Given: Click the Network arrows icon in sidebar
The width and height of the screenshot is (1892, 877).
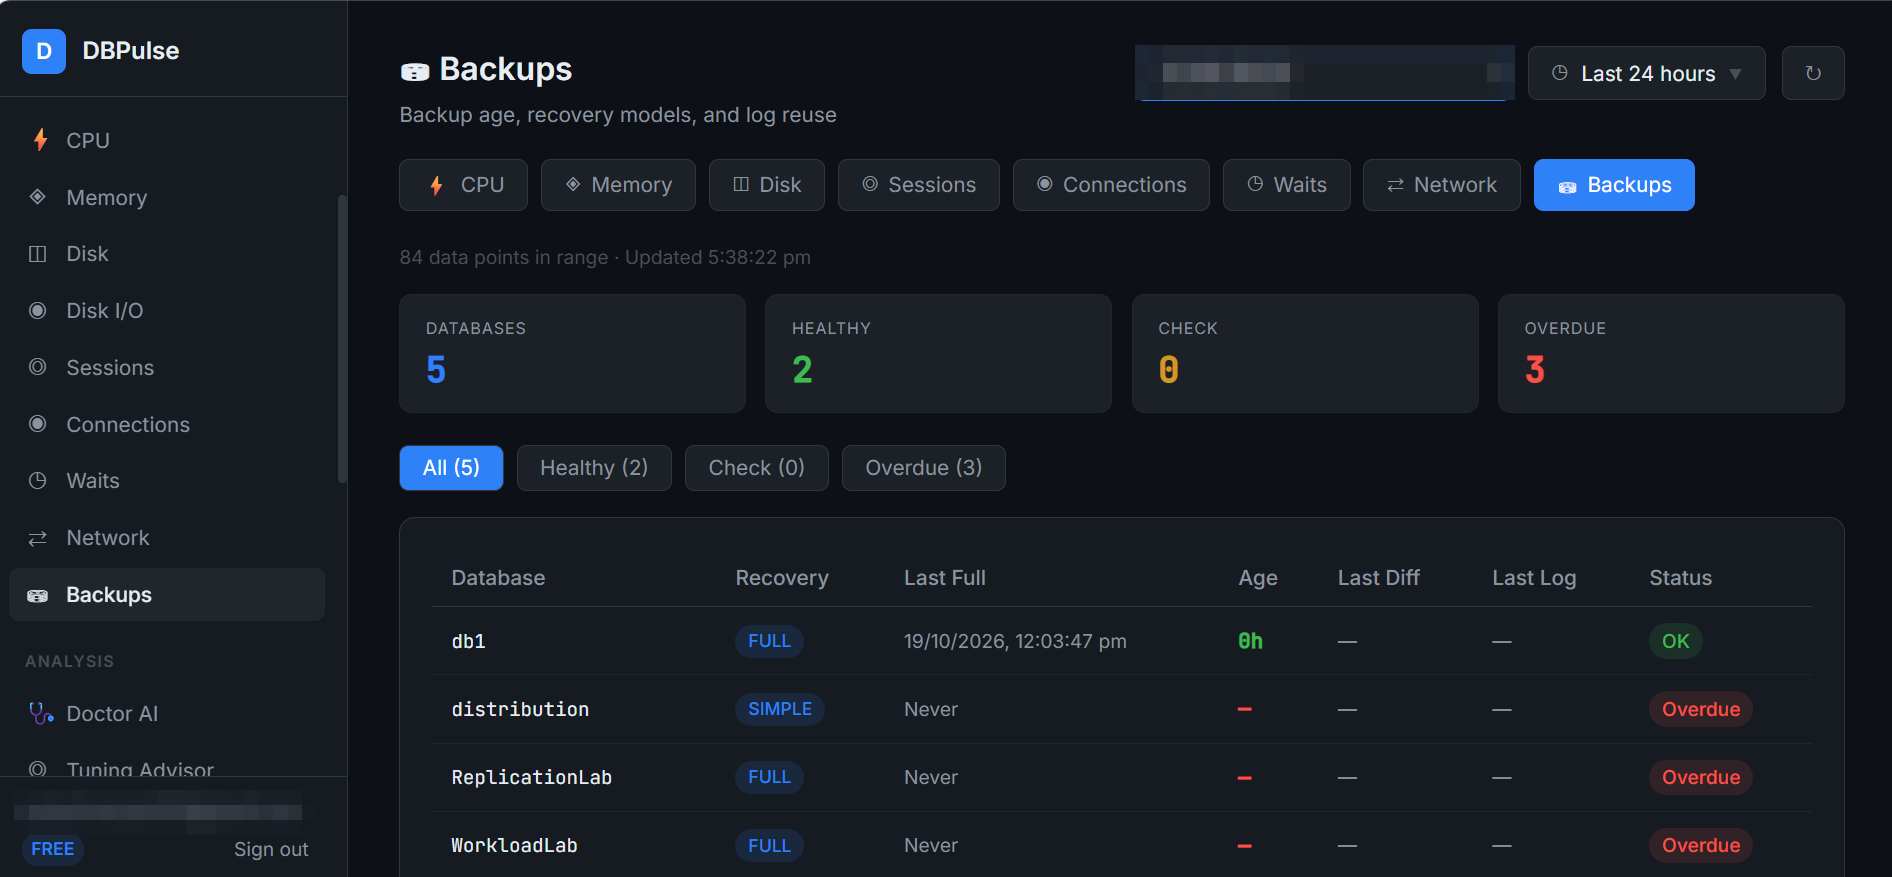Looking at the screenshot, I should click(38, 538).
